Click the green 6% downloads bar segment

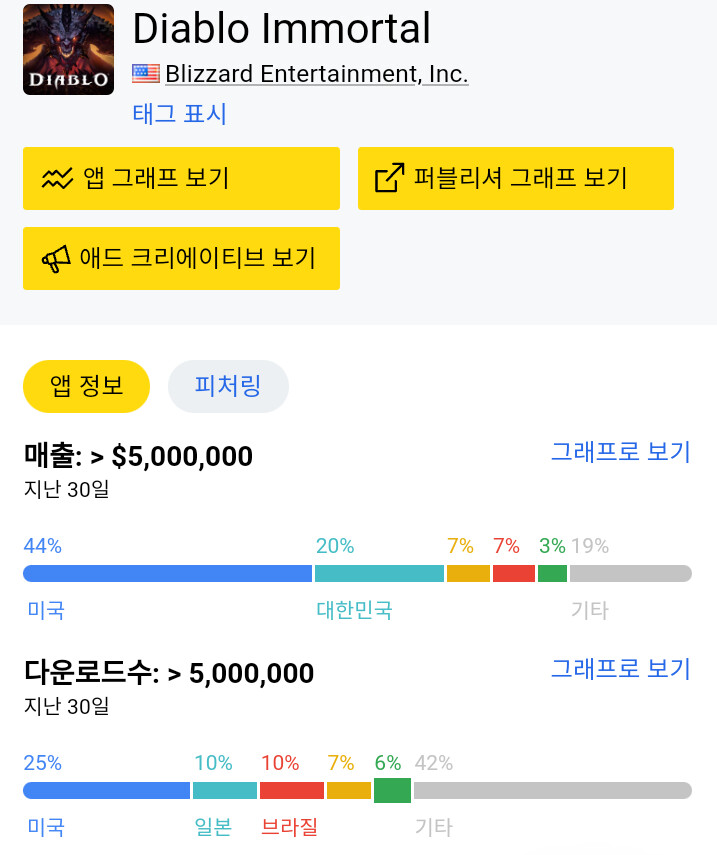(x=392, y=791)
